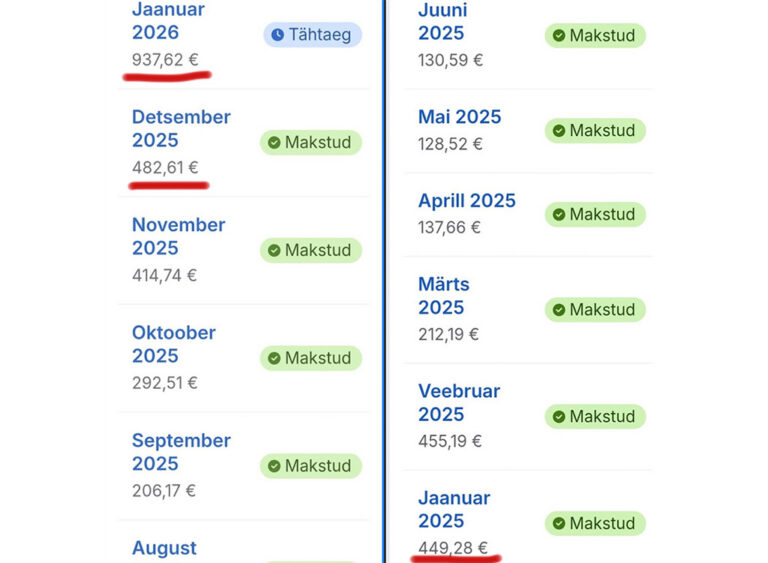Click the checkmark icon in the September 2025 row

273,466
